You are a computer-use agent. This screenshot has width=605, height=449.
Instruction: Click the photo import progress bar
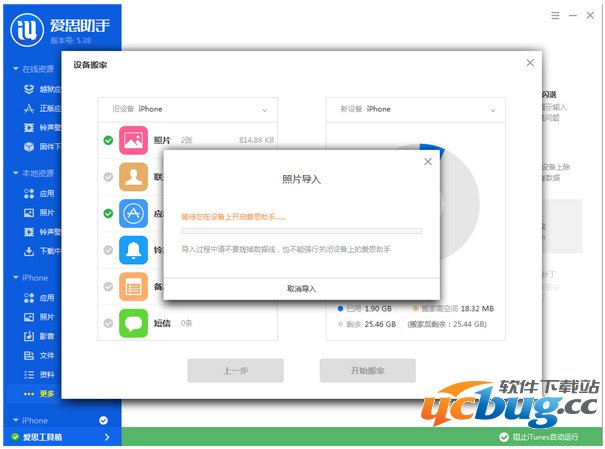(301, 231)
